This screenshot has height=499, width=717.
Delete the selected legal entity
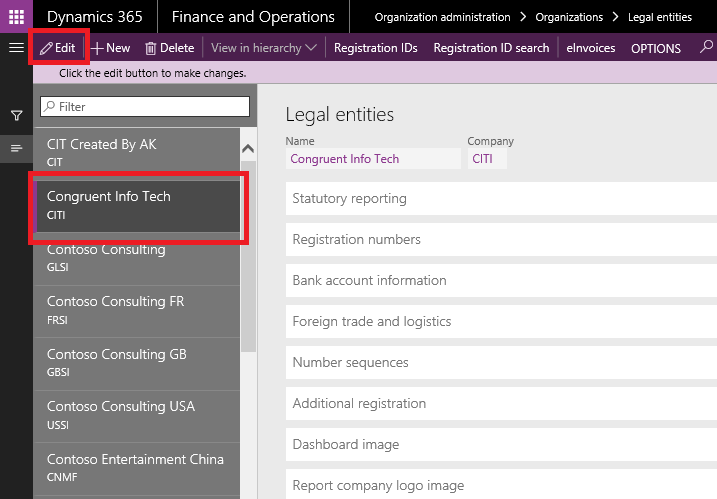coord(170,48)
